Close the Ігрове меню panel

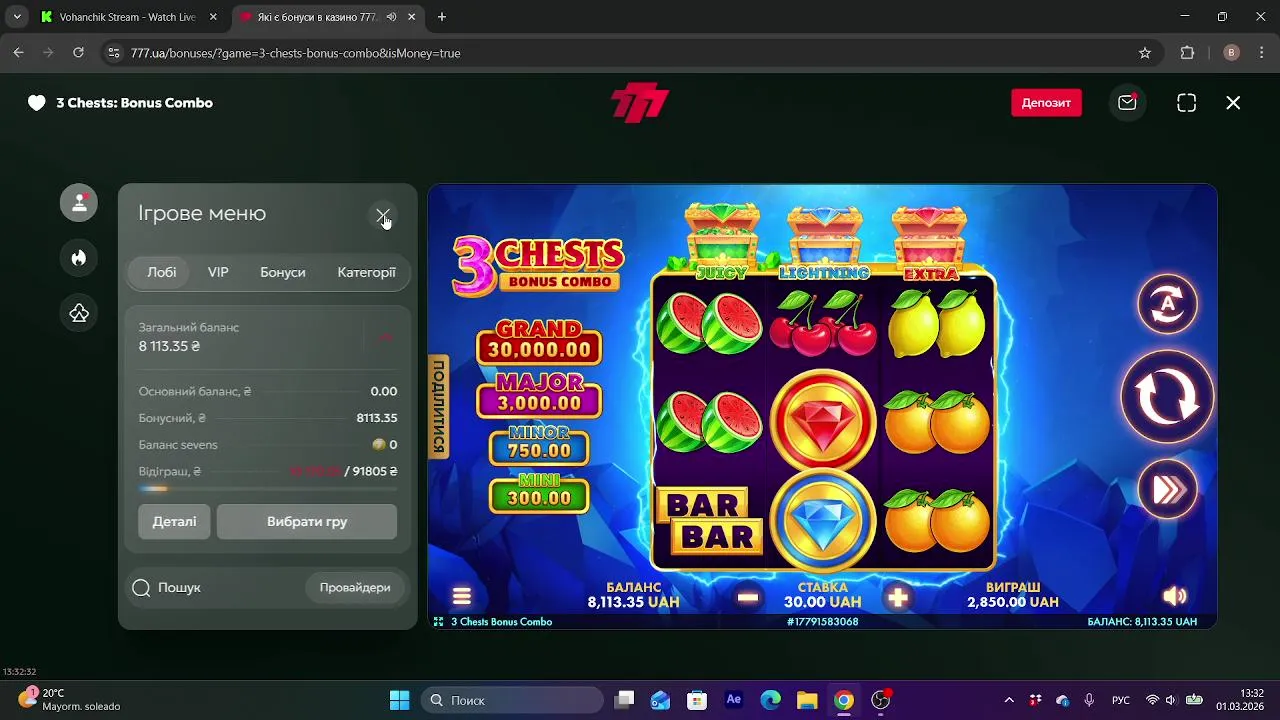pos(383,215)
